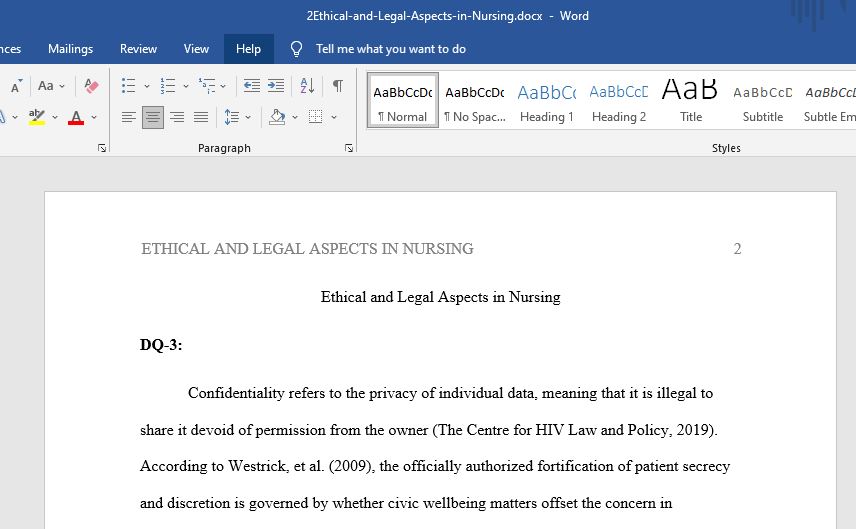
Task: Increase the paragraph indent
Action: 276,86
